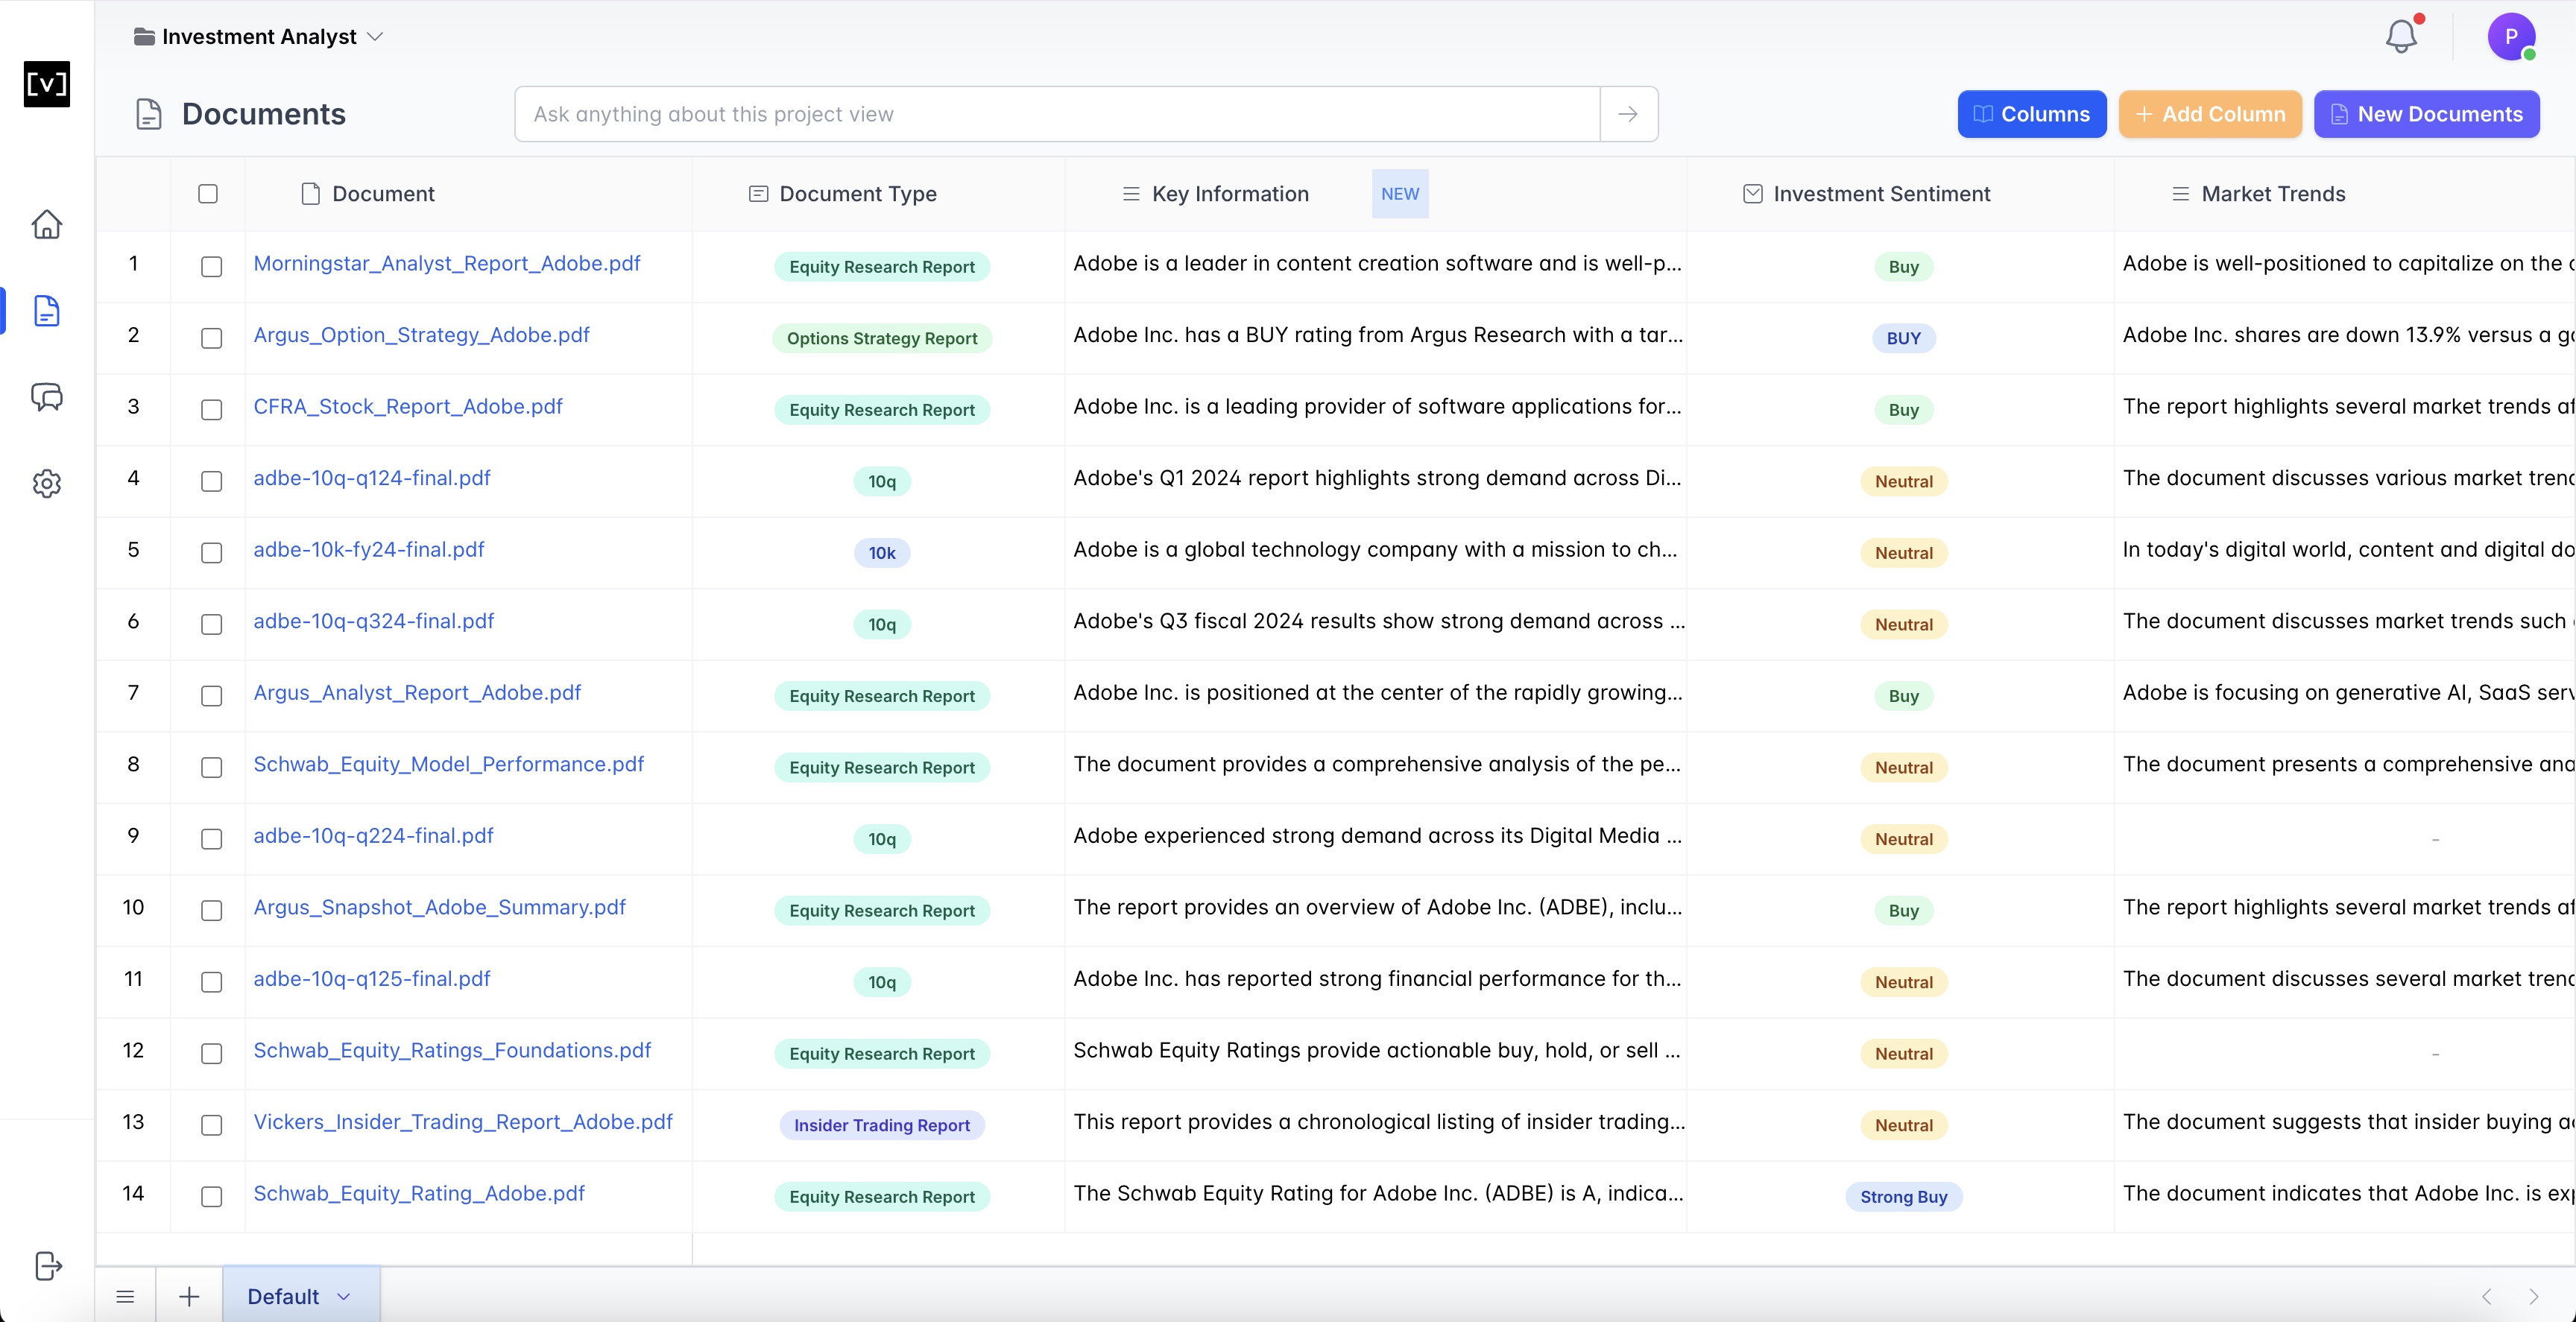Open the Chat conversations sidebar icon

click(47, 397)
